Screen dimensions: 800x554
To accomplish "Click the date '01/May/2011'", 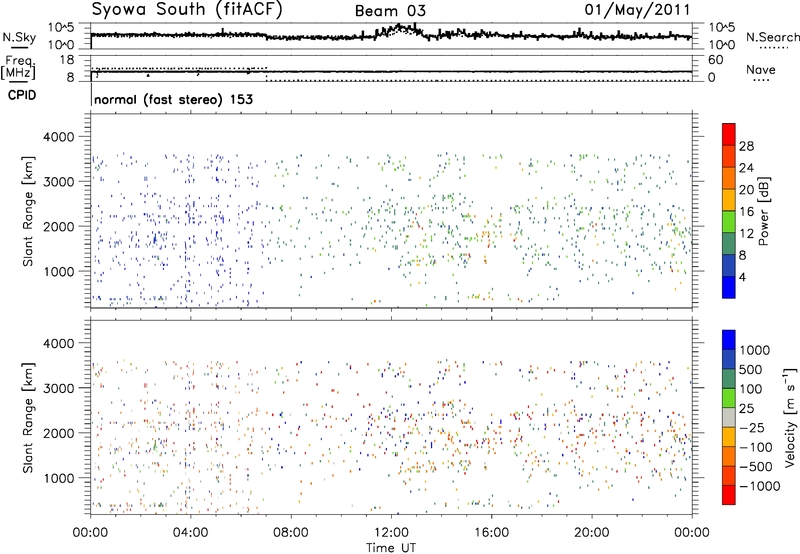I will (x=637, y=10).
